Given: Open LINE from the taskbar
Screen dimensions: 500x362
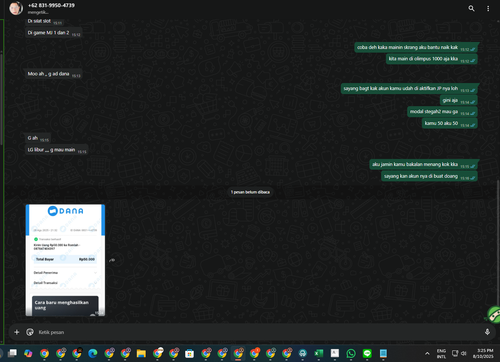Looking at the screenshot, I should coord(367,353).
